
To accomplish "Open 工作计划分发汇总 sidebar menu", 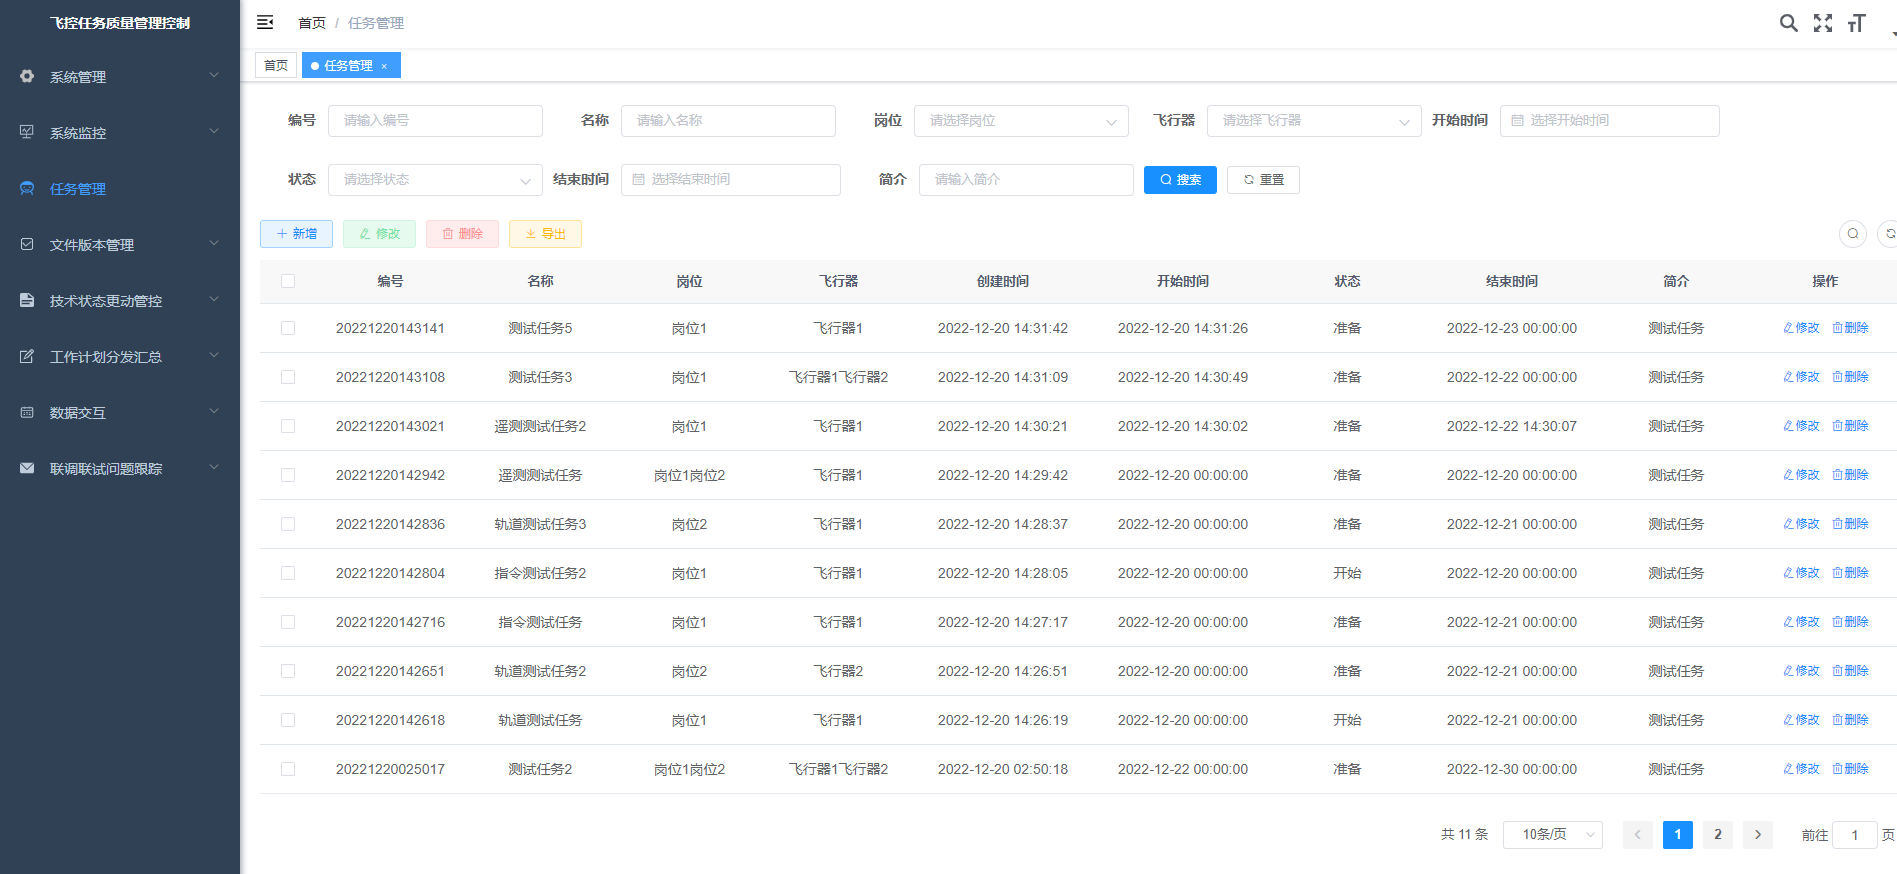I will (120, 357).
